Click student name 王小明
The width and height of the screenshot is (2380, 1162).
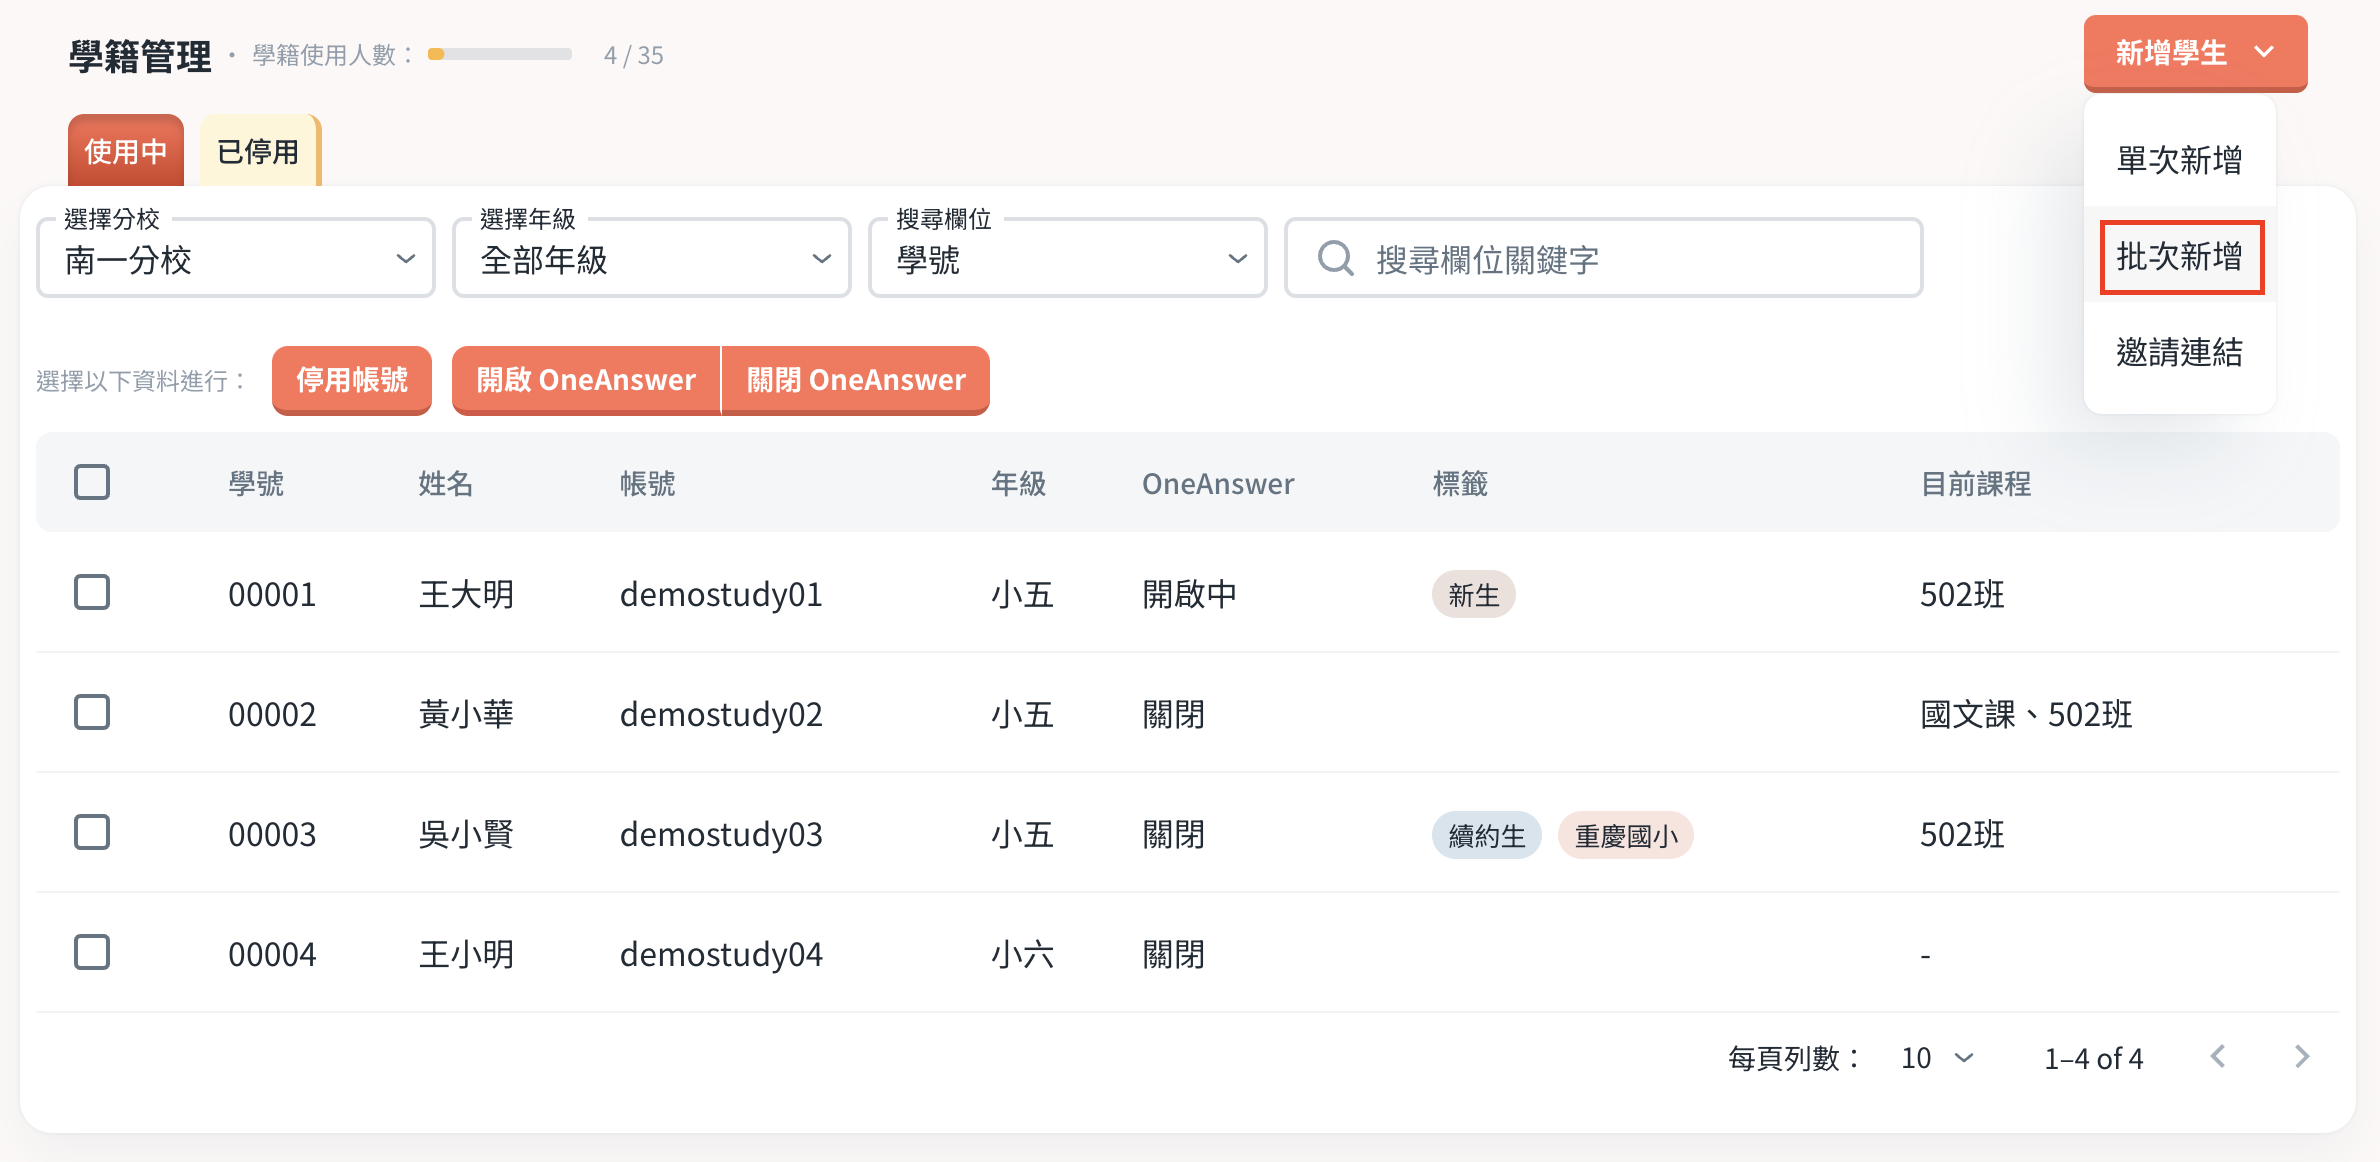click(466, 954)
